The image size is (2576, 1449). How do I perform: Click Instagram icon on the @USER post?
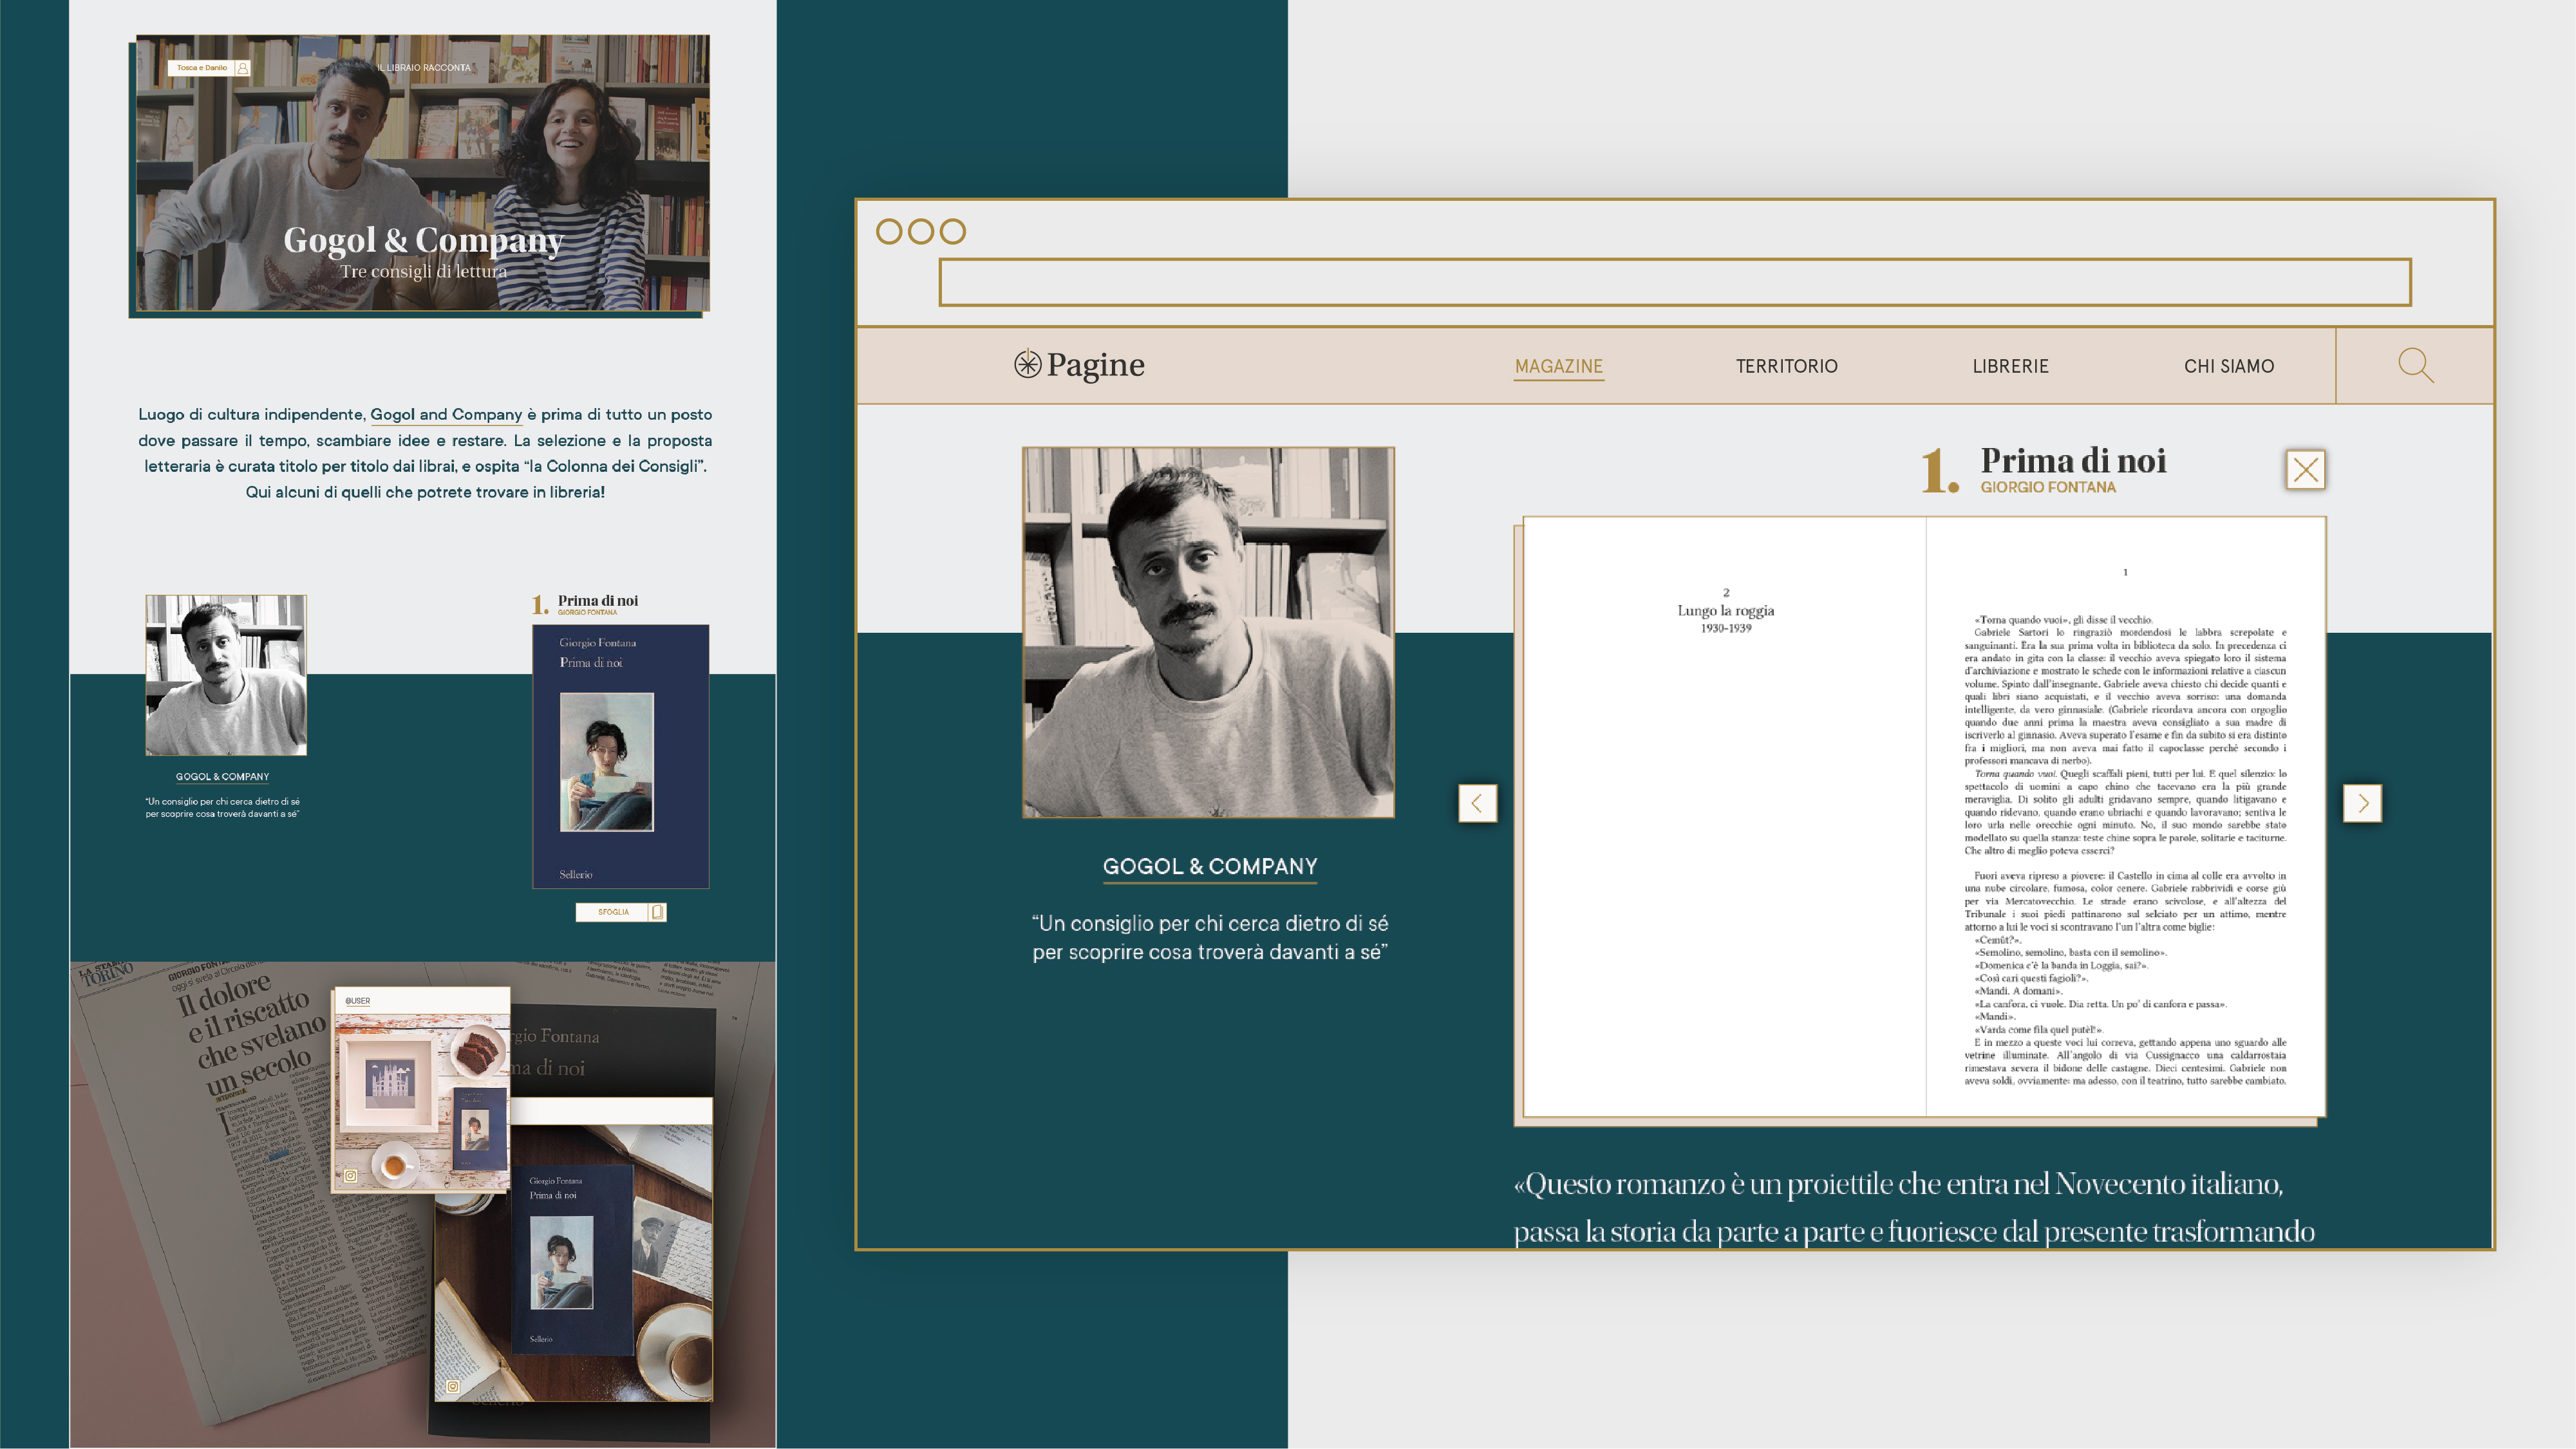click(x=351, y=1176)
